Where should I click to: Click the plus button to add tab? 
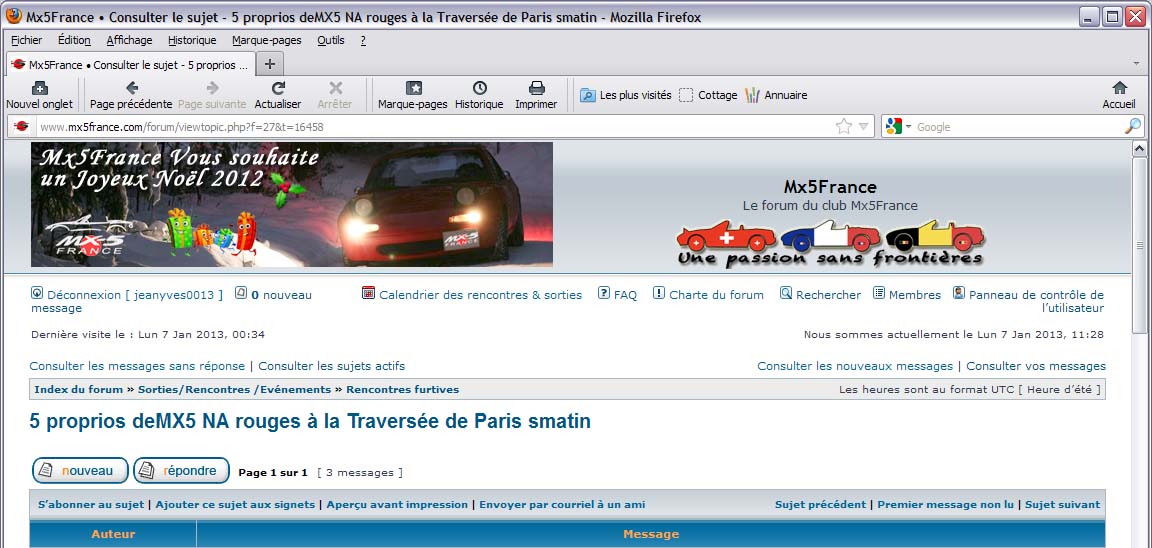click(x=270, y=64)
